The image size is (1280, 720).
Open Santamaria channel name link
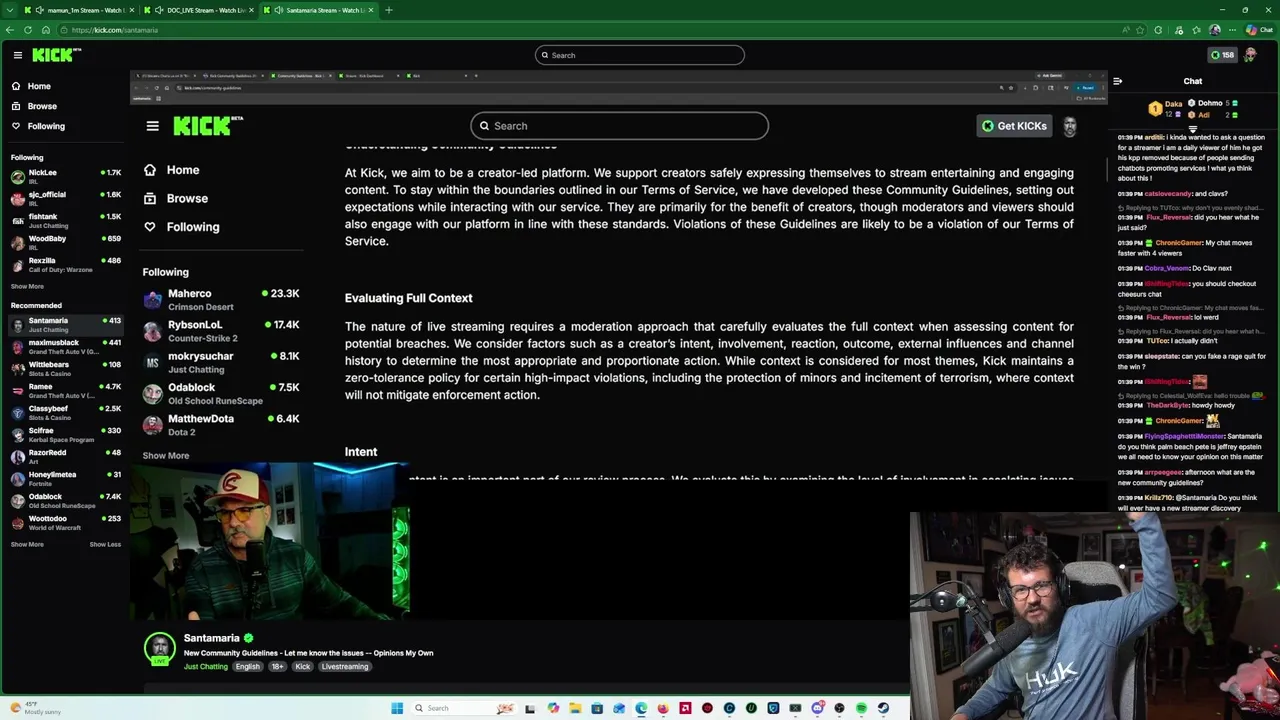tap(211, 638)
